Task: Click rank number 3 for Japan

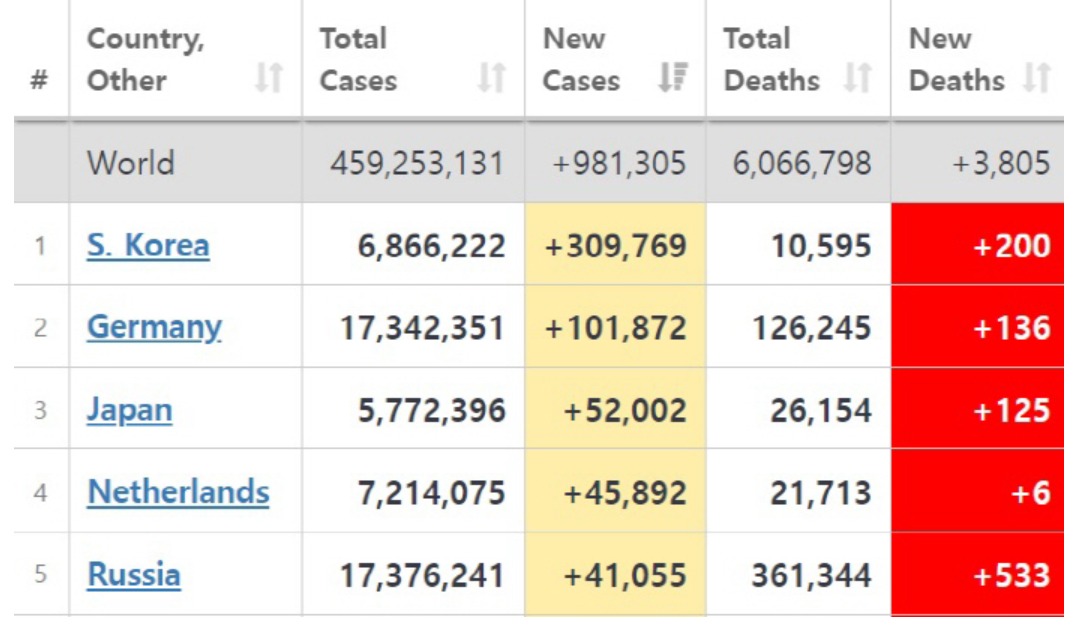Action: [40, 410]
